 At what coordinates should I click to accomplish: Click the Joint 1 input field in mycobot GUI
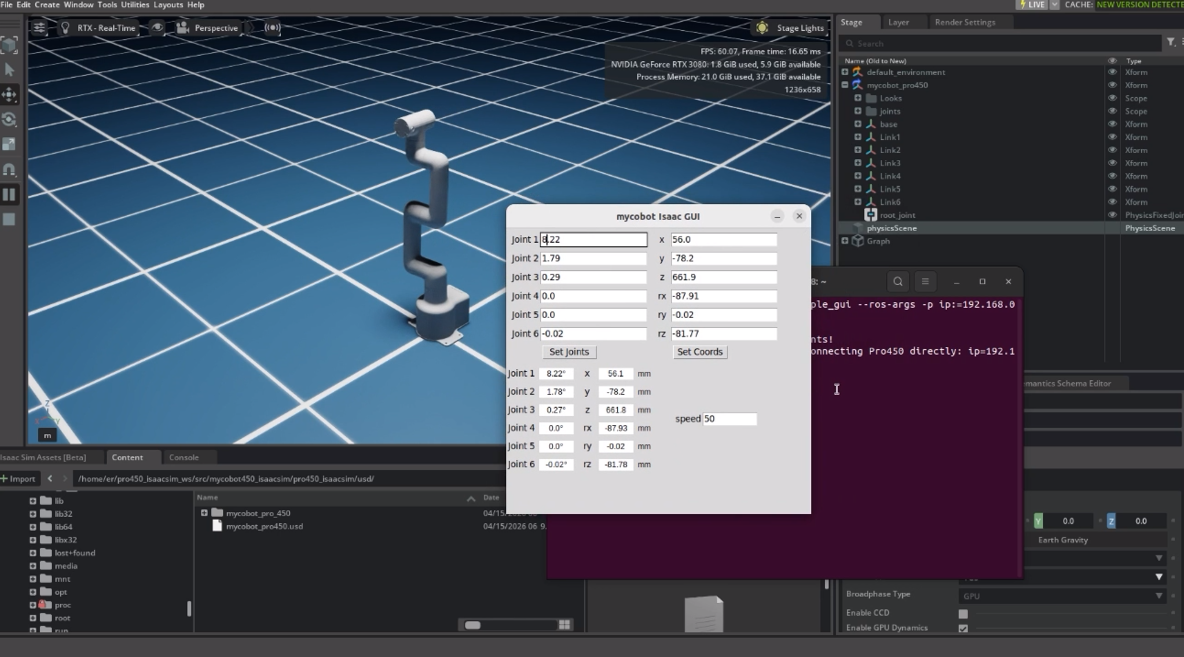coord(592,239)
